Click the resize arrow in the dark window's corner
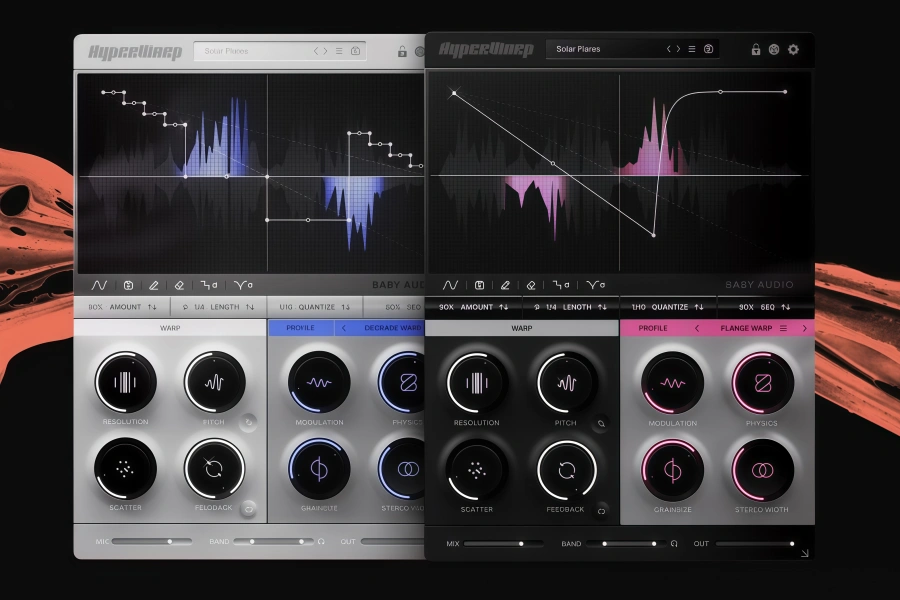Viewport: 900px width, 600px height. (805, 553)
